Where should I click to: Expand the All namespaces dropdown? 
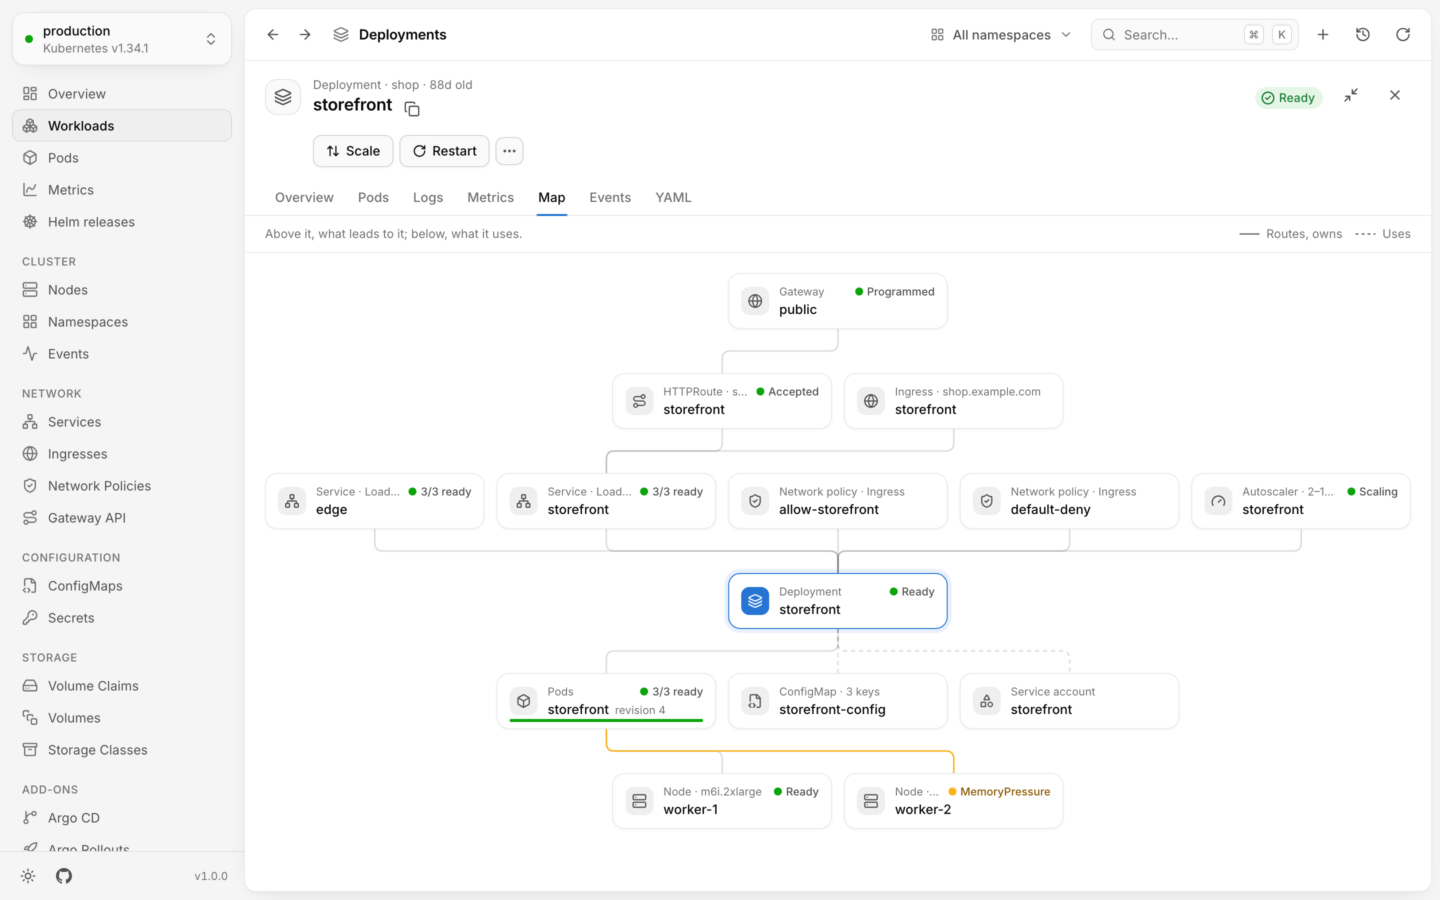[1001, 35]
